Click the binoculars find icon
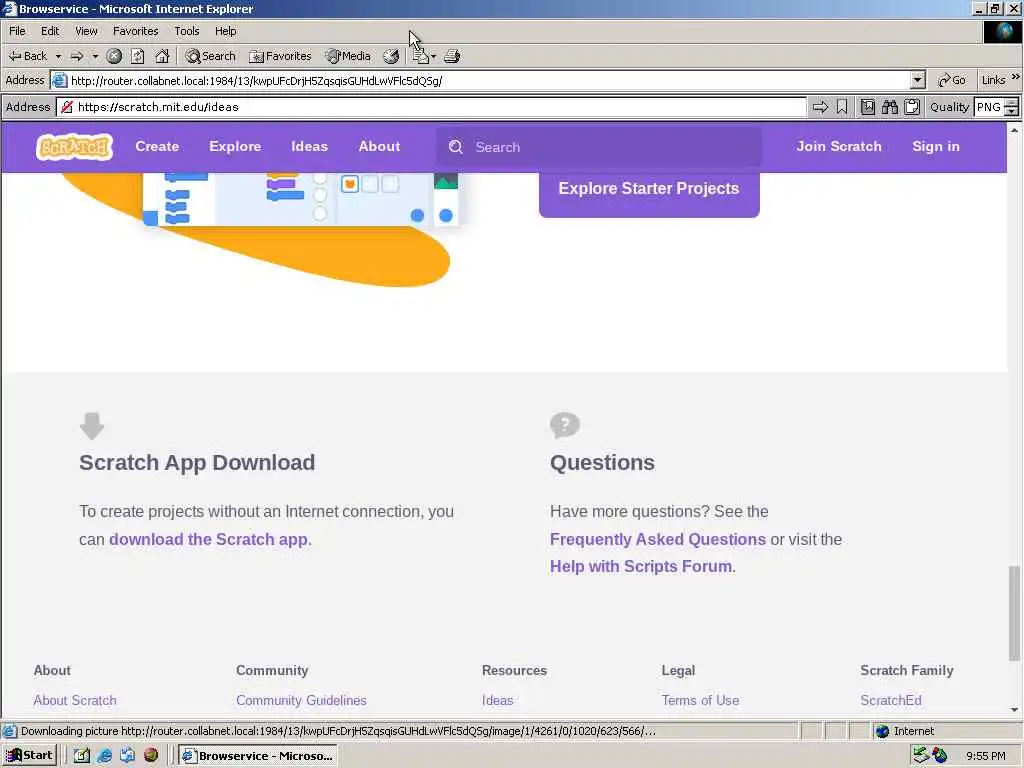Viewport: 1024px width, 768px height. click(889, 107)
